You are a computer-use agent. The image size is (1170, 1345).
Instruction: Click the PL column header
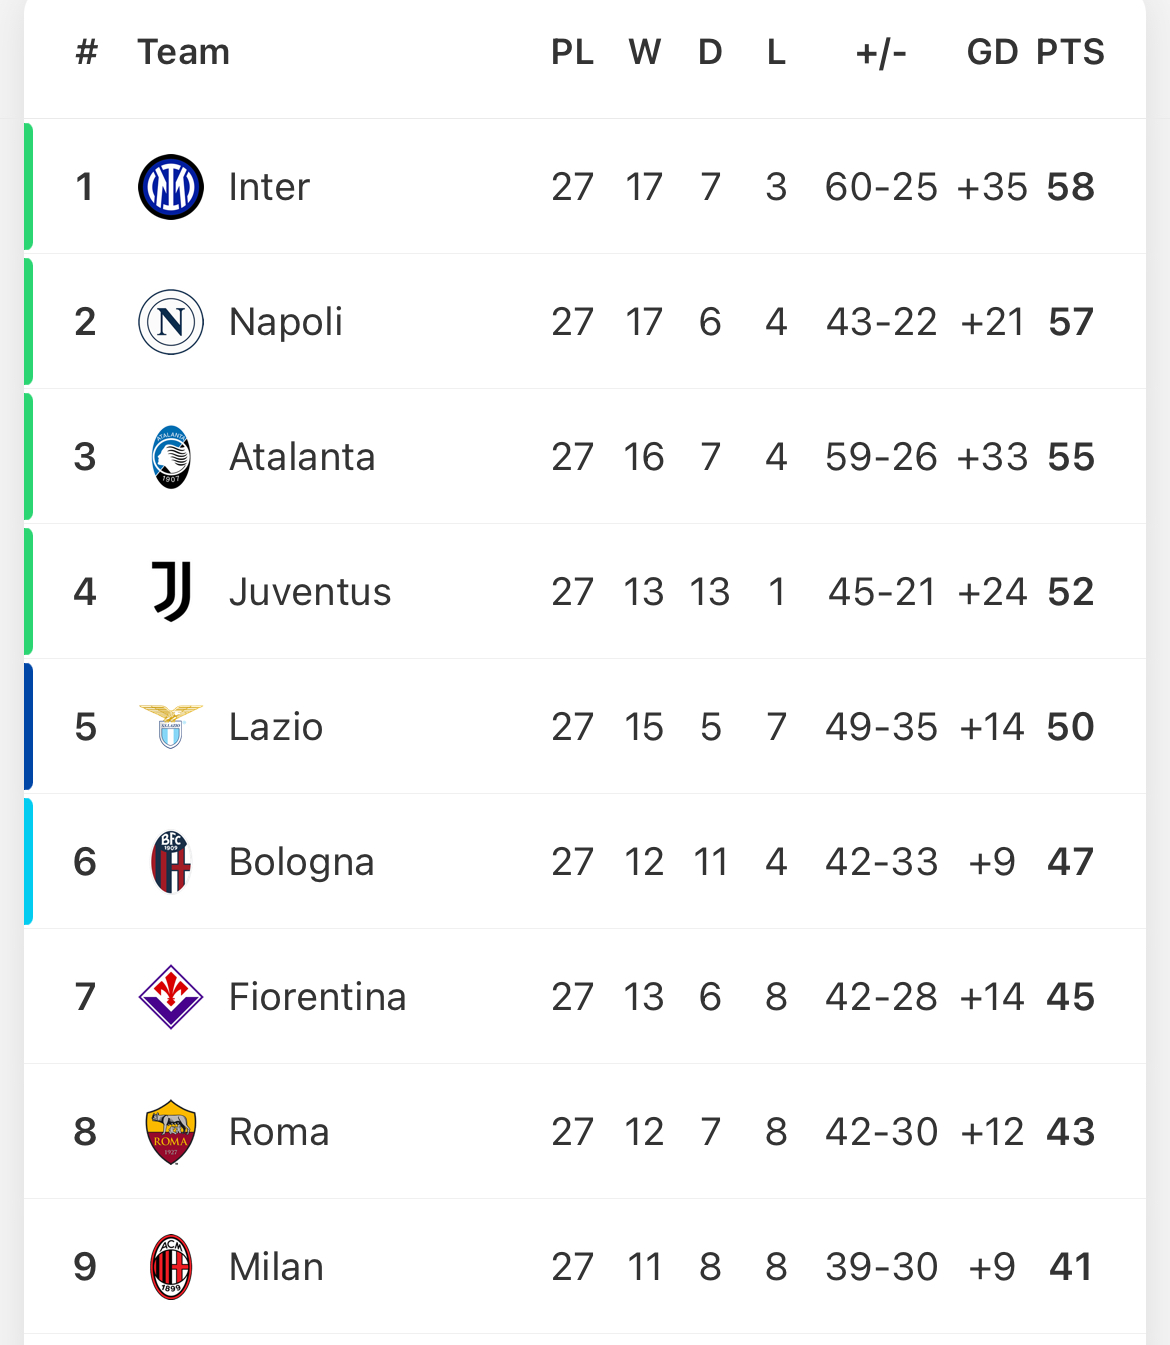tap(572, 52)
